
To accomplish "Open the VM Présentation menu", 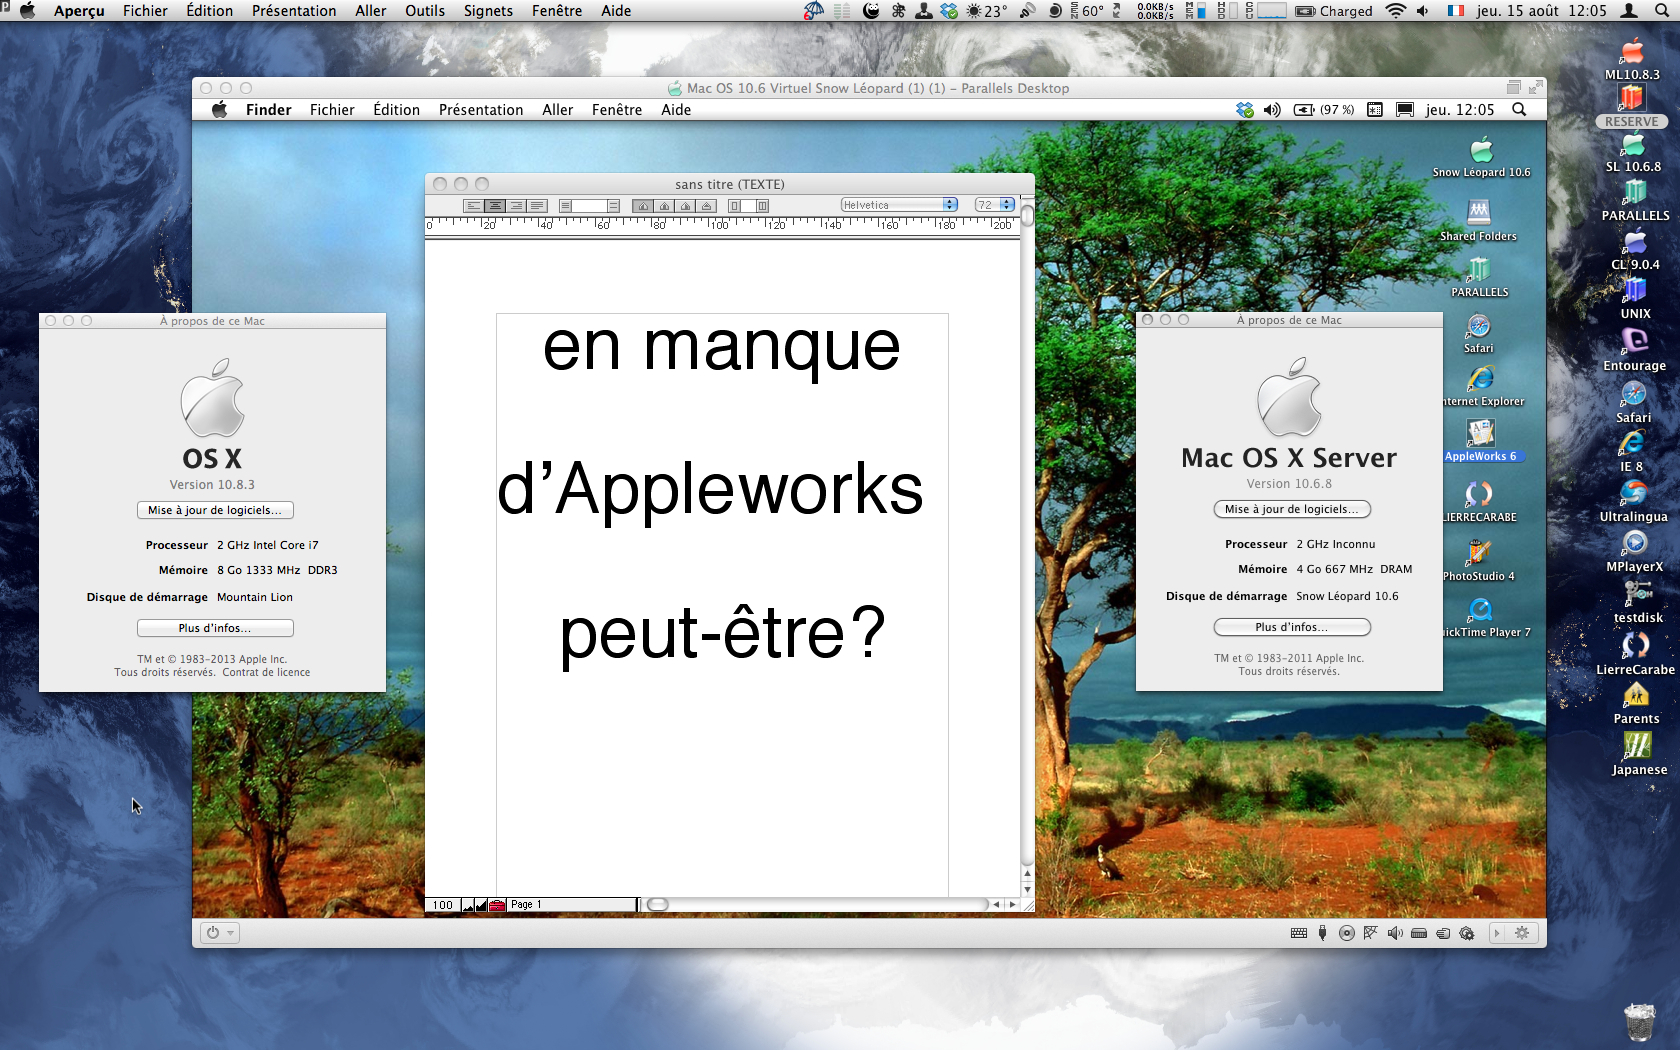I will [x=481, y=110].
